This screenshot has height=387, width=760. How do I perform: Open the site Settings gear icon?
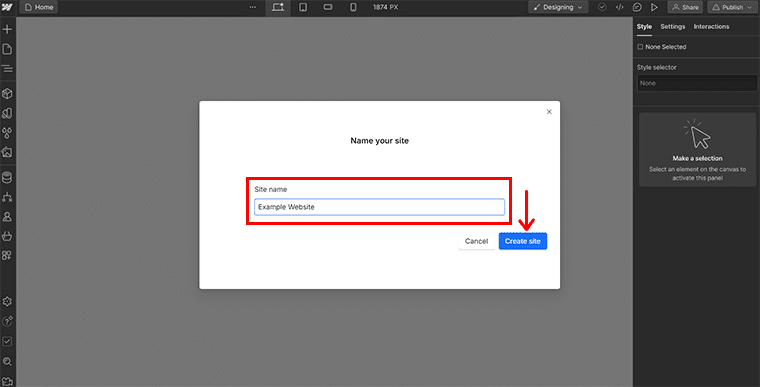pyautogui.click(x=7, y=302)
